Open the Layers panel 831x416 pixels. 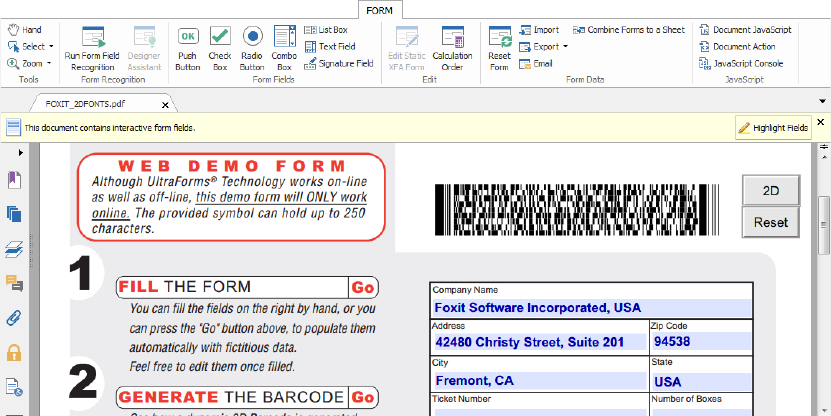coord(14,249)
